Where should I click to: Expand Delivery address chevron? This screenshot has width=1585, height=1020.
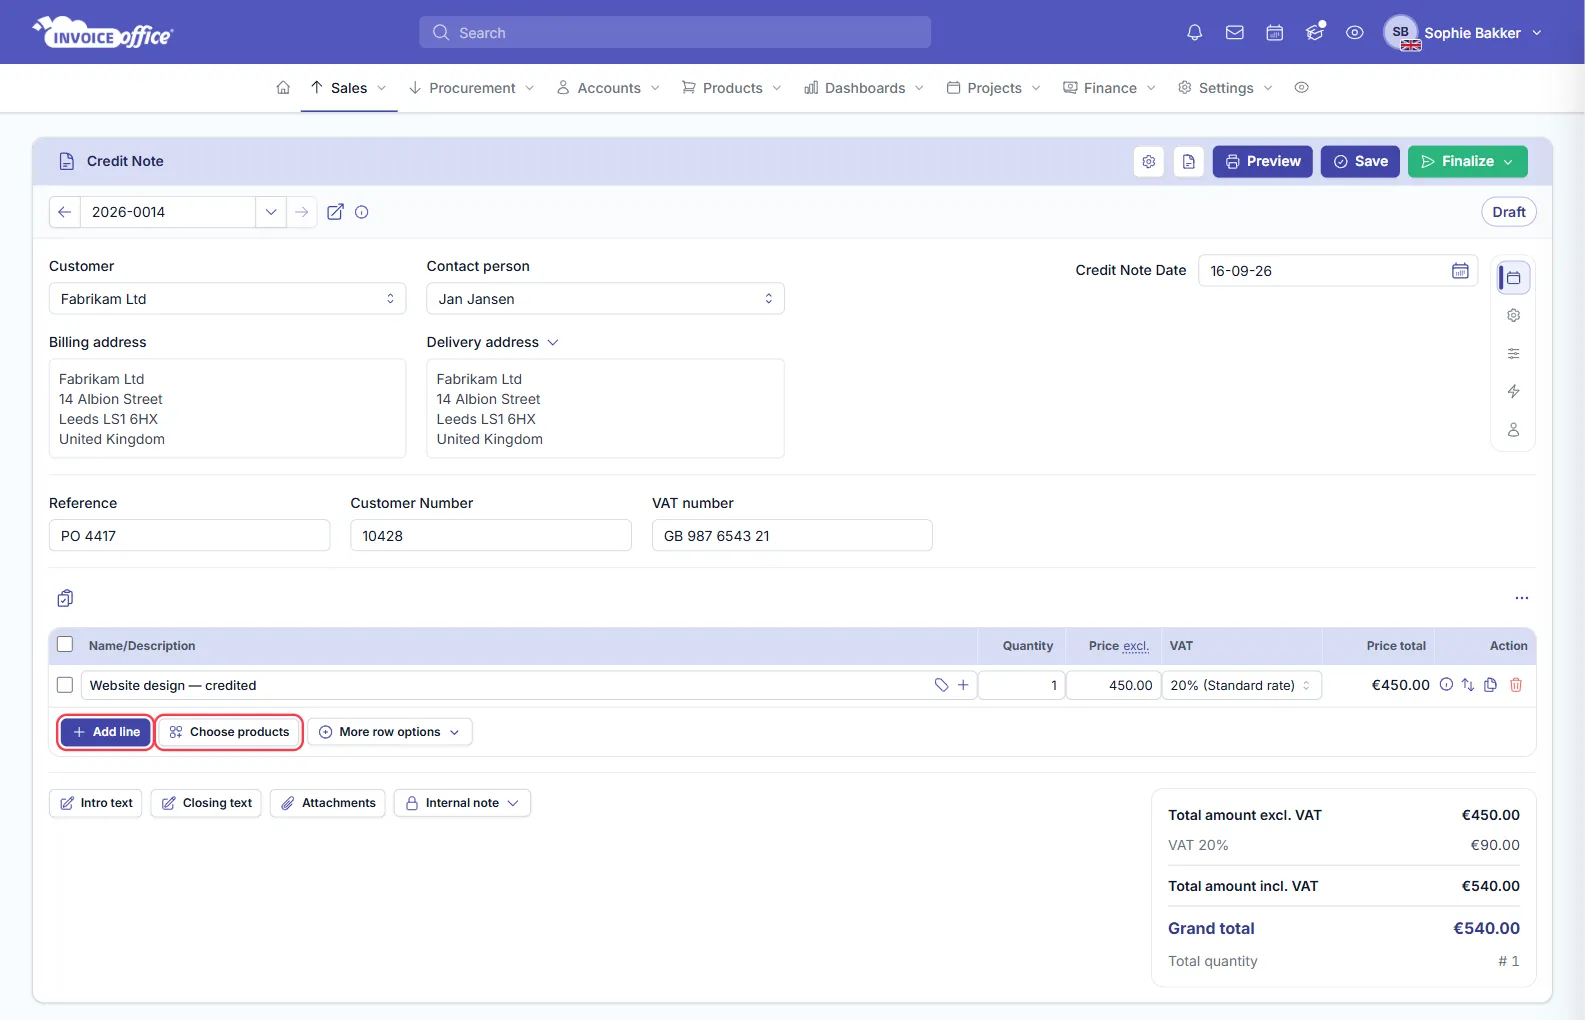(553, 342)
